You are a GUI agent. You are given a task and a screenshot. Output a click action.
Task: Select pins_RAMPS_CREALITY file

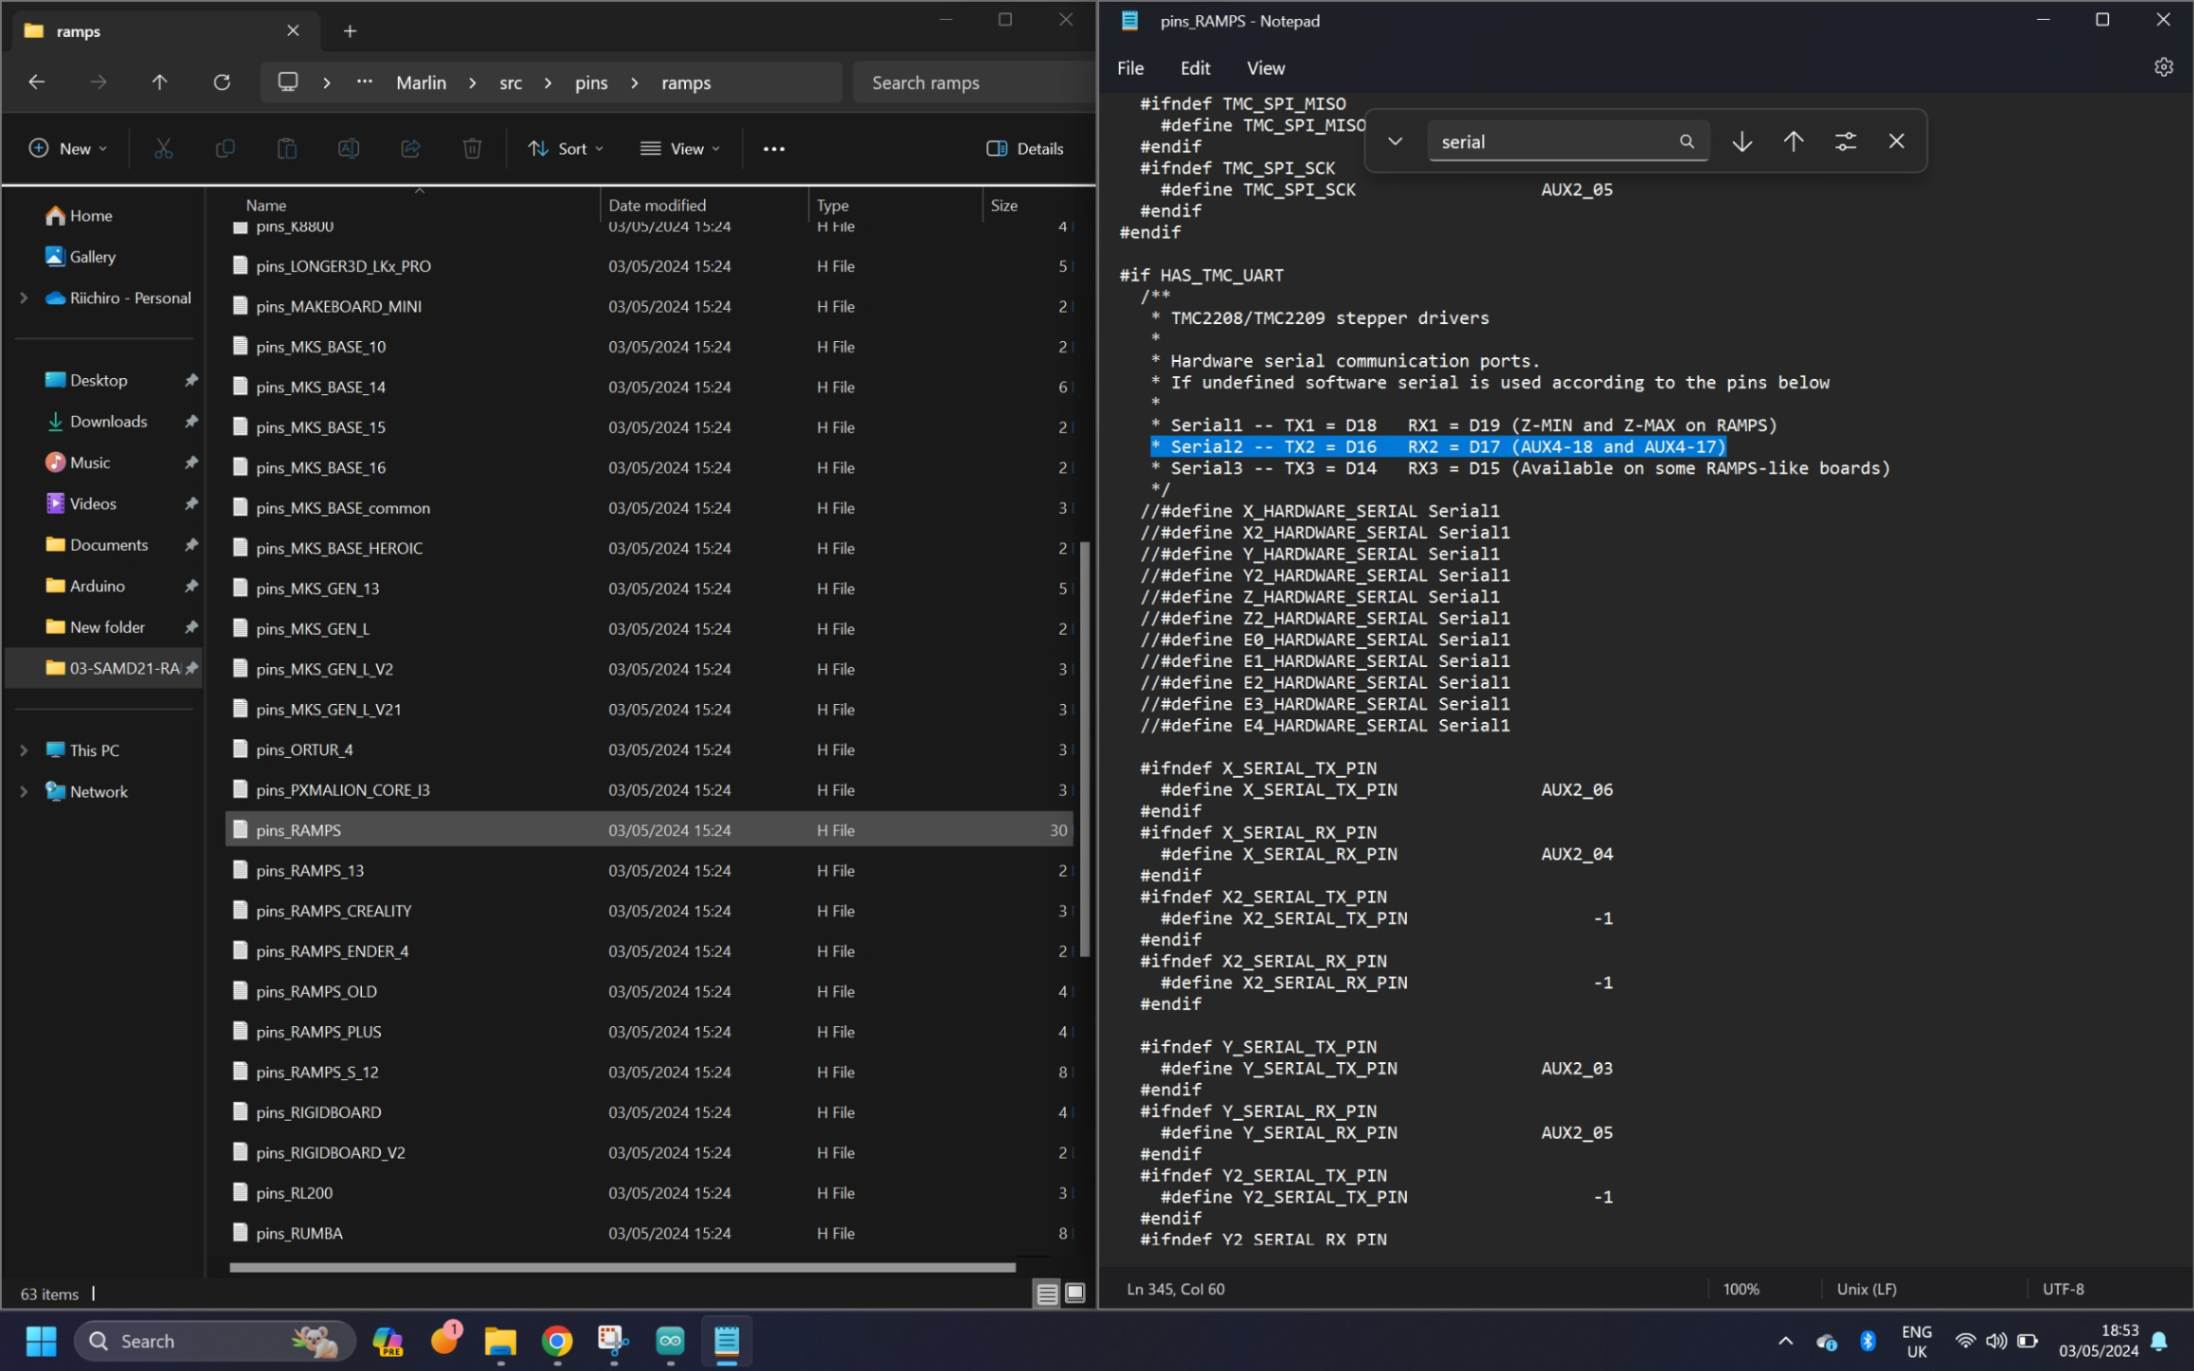tap(649, 910)
